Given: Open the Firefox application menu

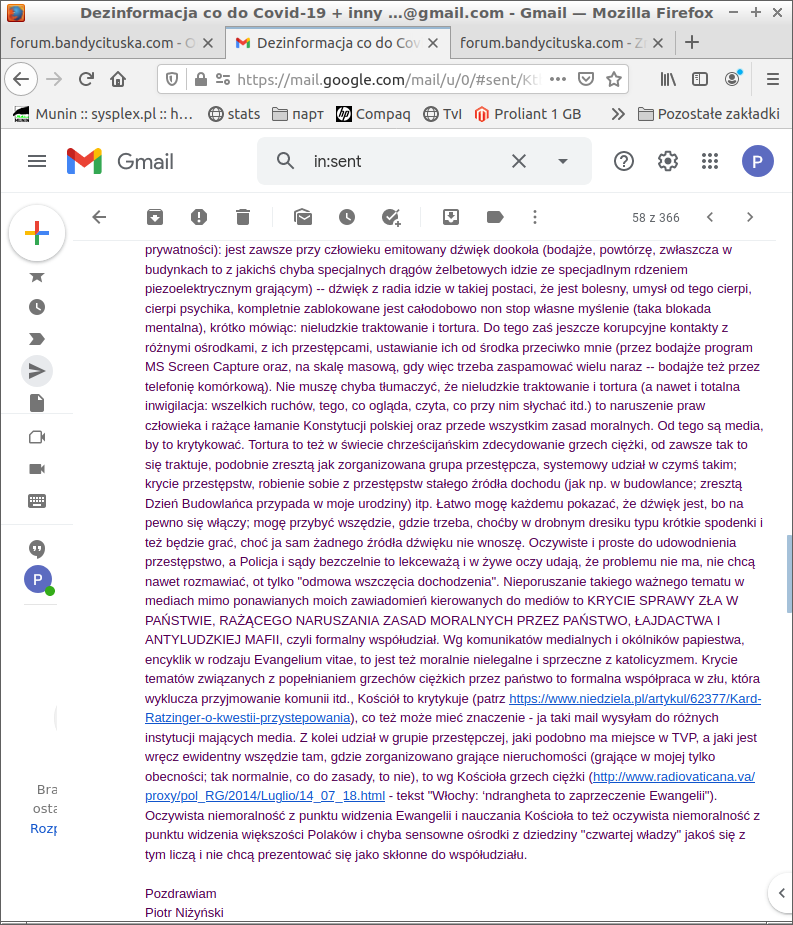Looking at the screenshot, I should tap(773, 78).
